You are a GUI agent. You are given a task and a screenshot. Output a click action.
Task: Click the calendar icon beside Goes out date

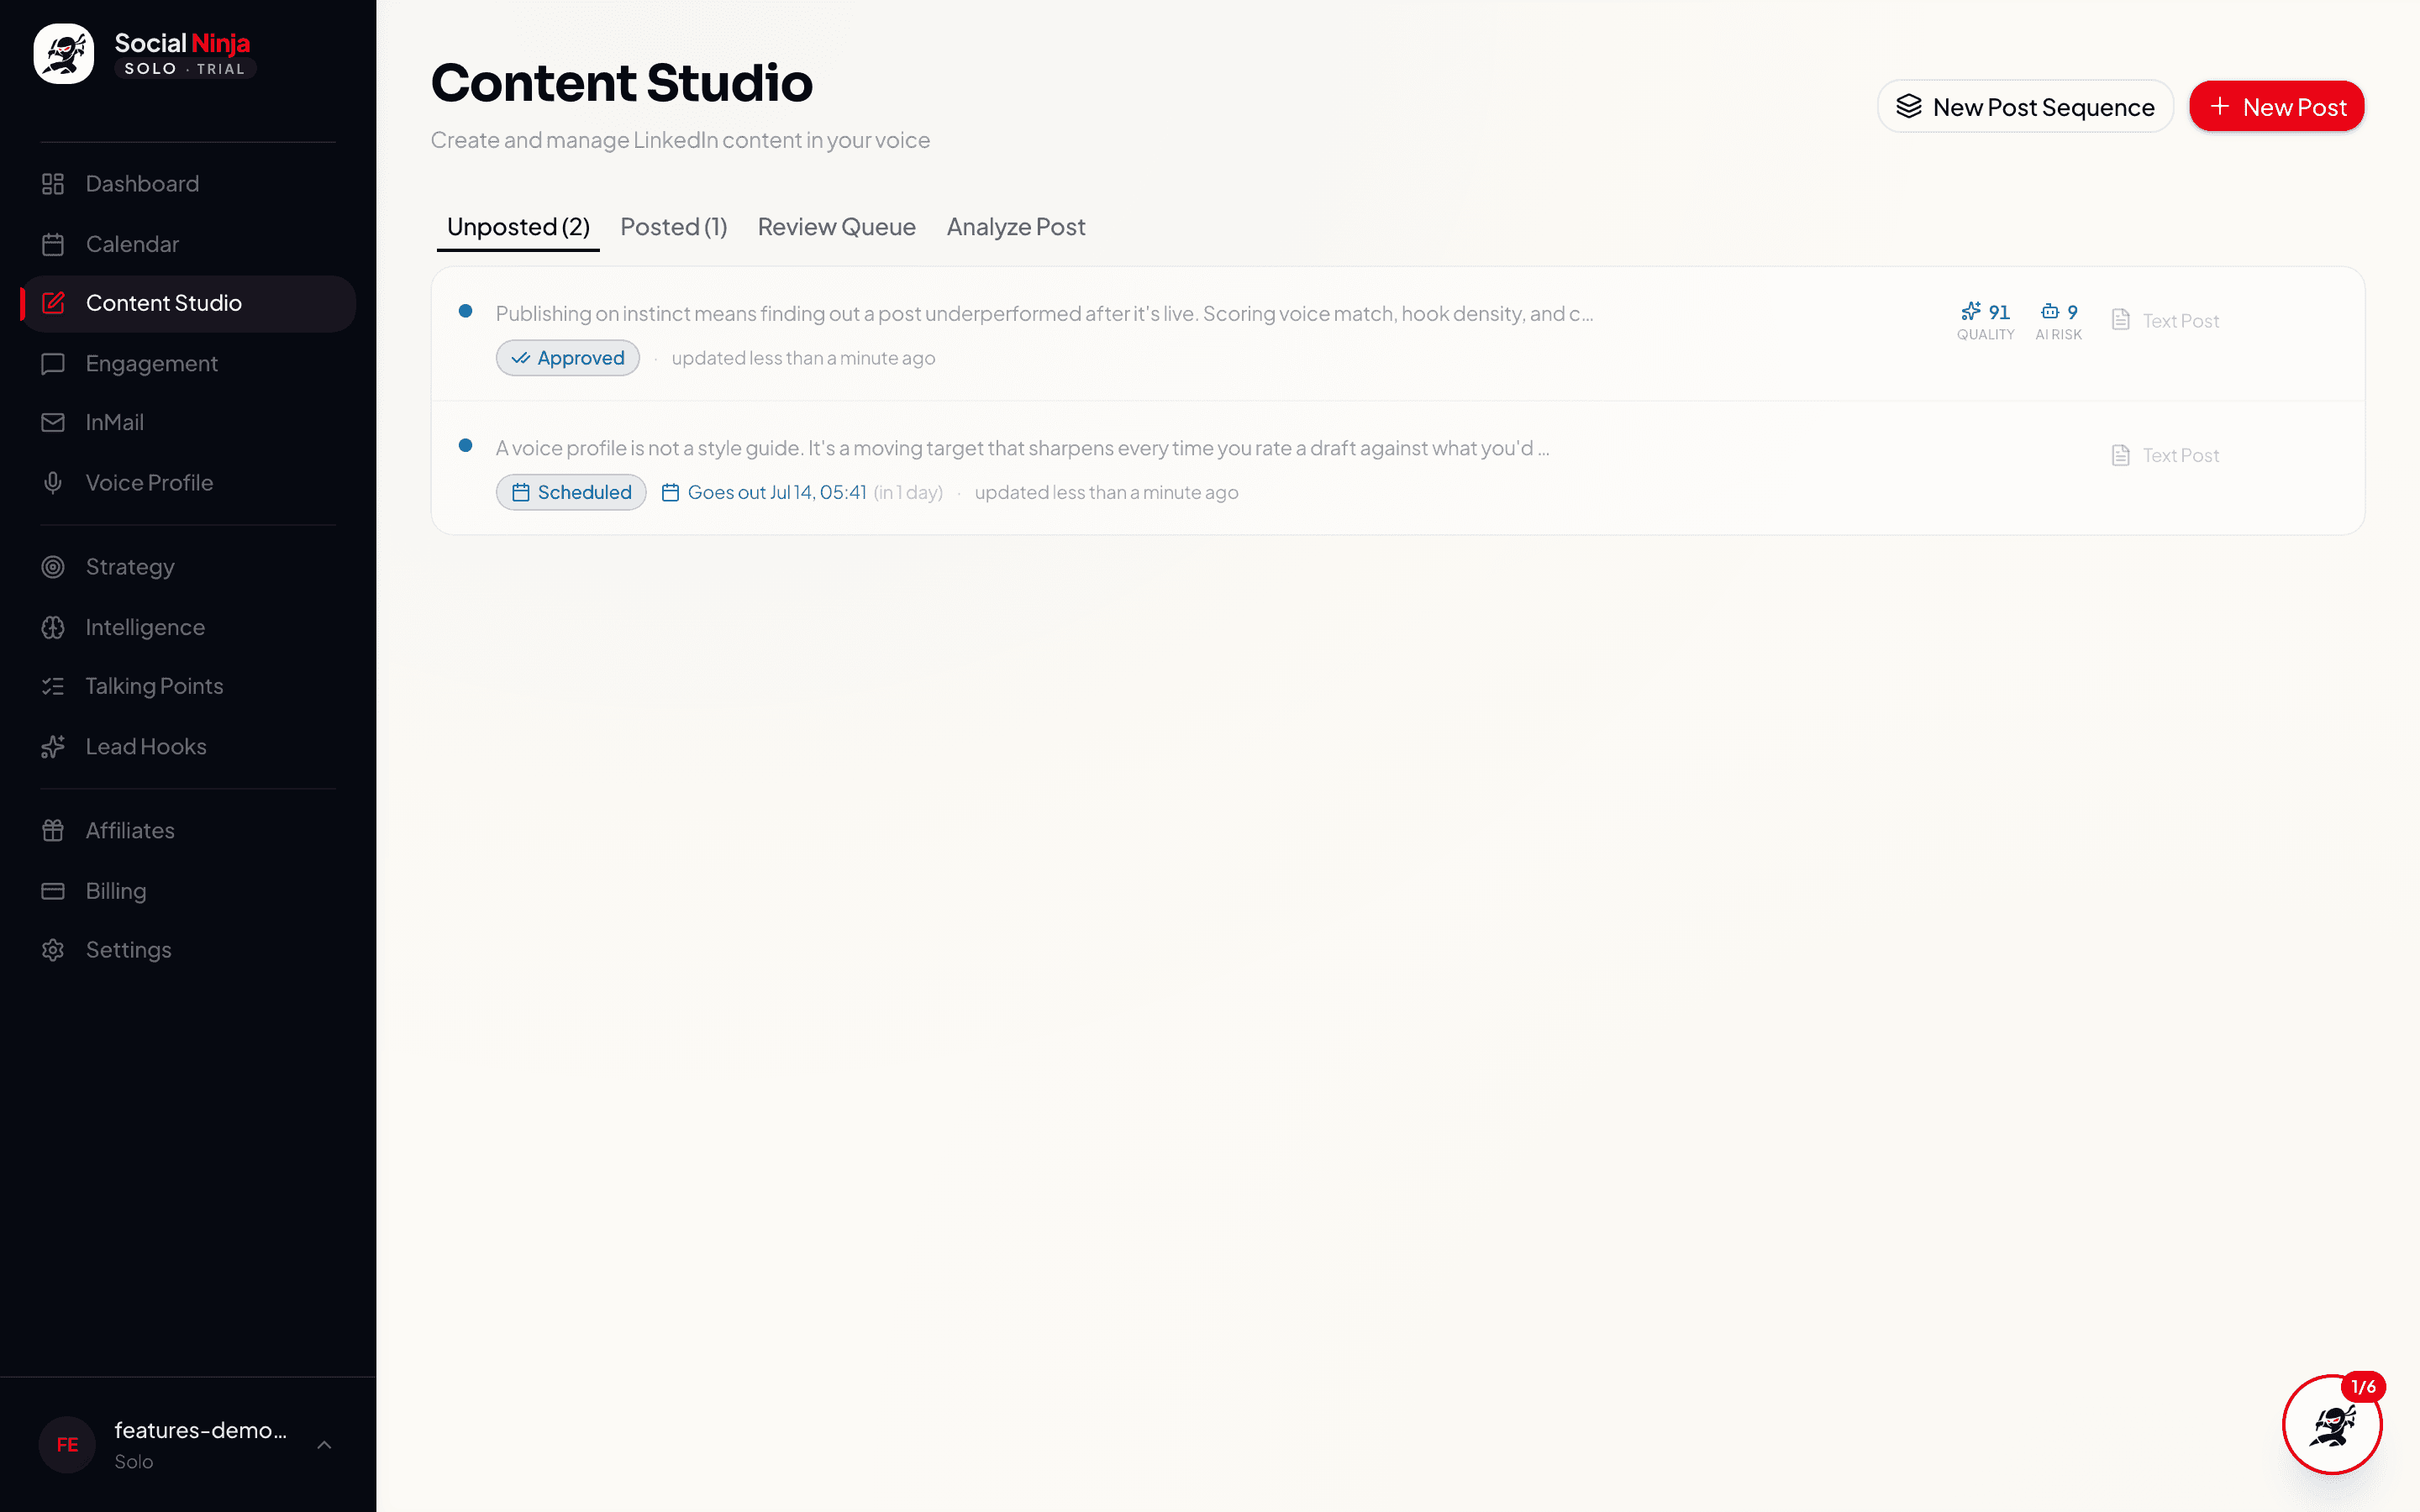coord(670,492)
